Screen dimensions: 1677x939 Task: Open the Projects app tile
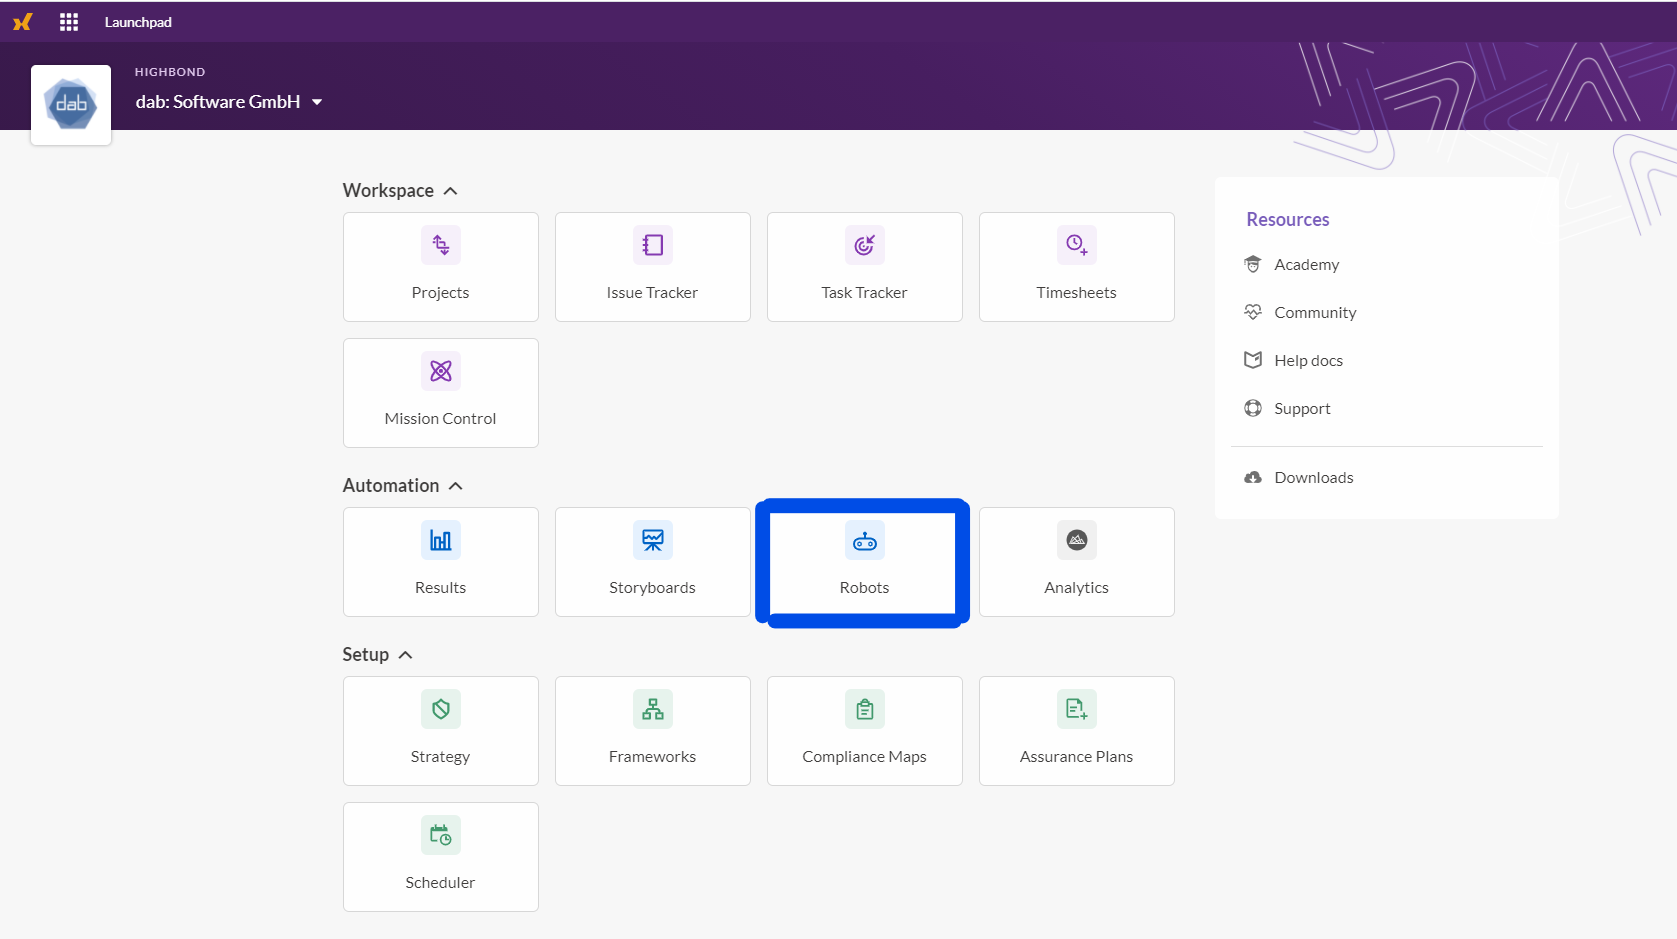[x=440, y=267]
